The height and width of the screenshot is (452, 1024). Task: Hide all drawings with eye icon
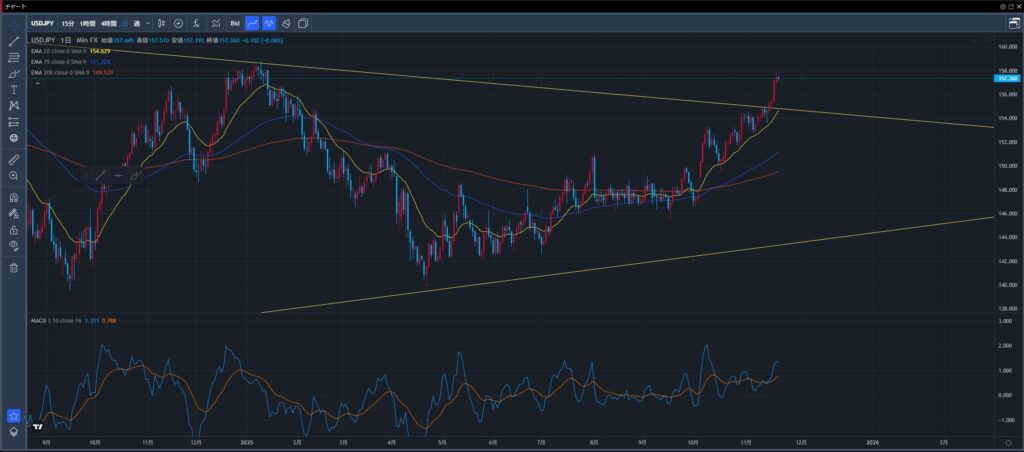pos(14,245)
